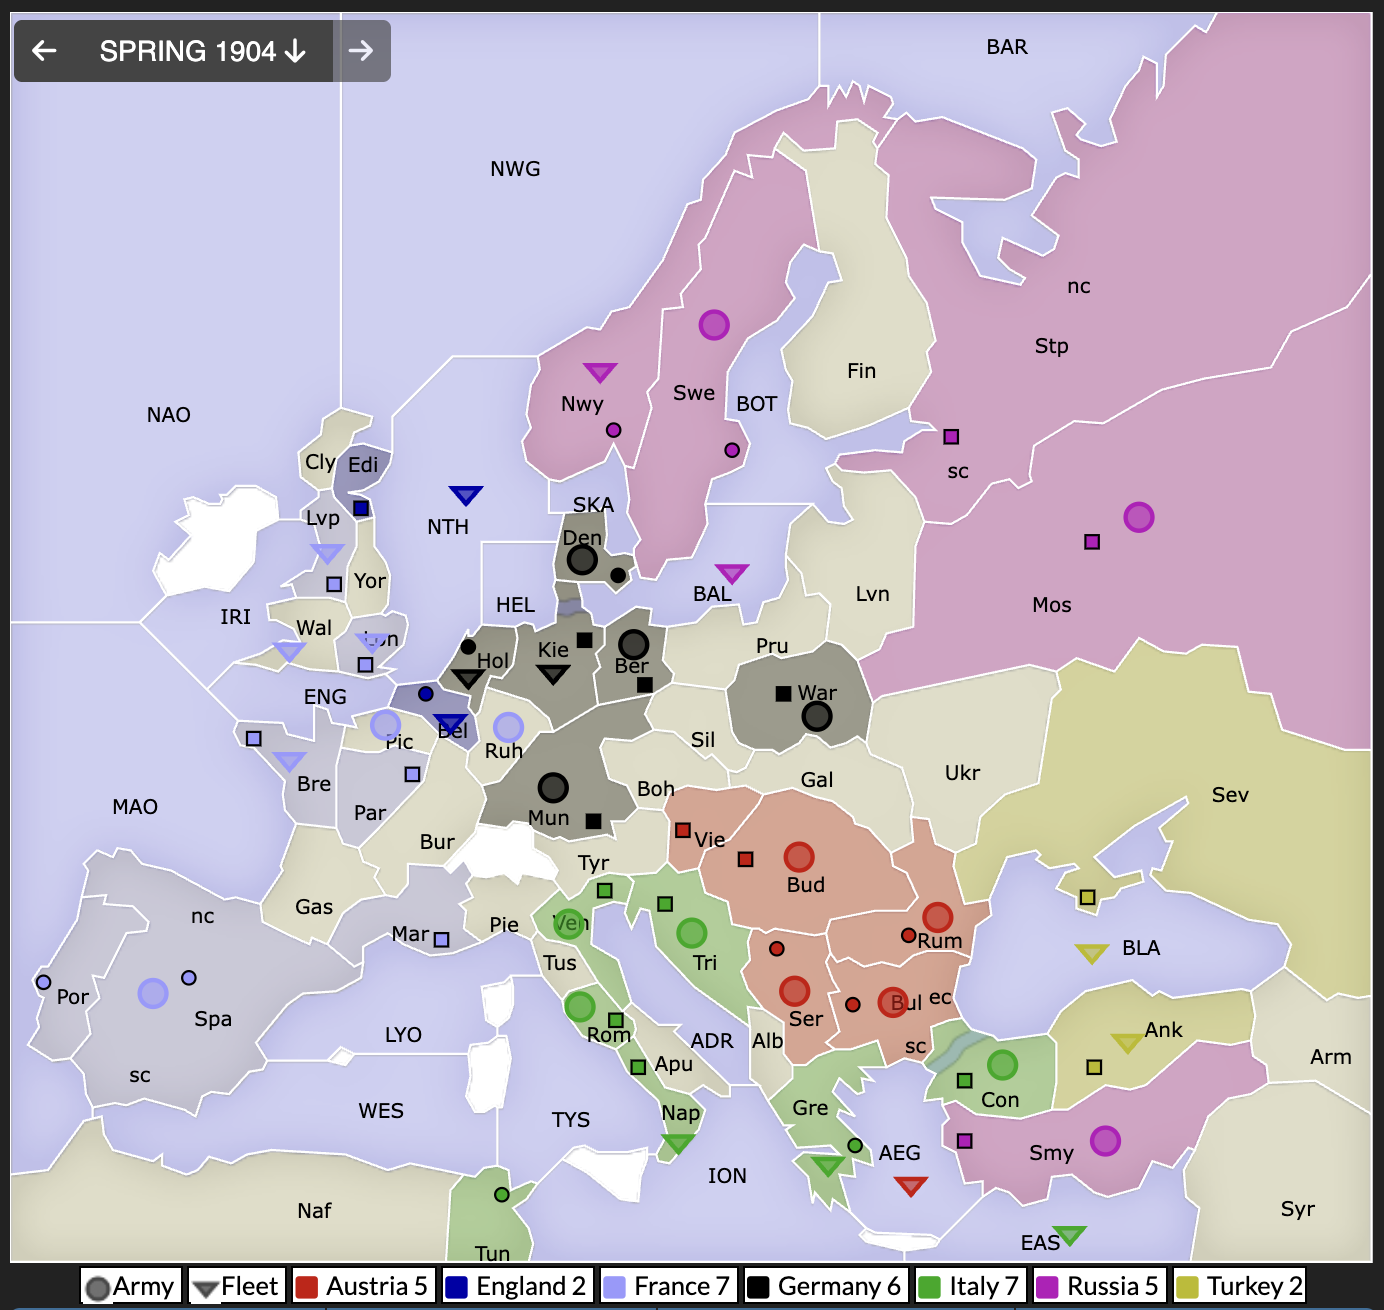Select the Russian army in Smyrna
Screen dimensions: 1384x1310
tap(1105, 1140)
